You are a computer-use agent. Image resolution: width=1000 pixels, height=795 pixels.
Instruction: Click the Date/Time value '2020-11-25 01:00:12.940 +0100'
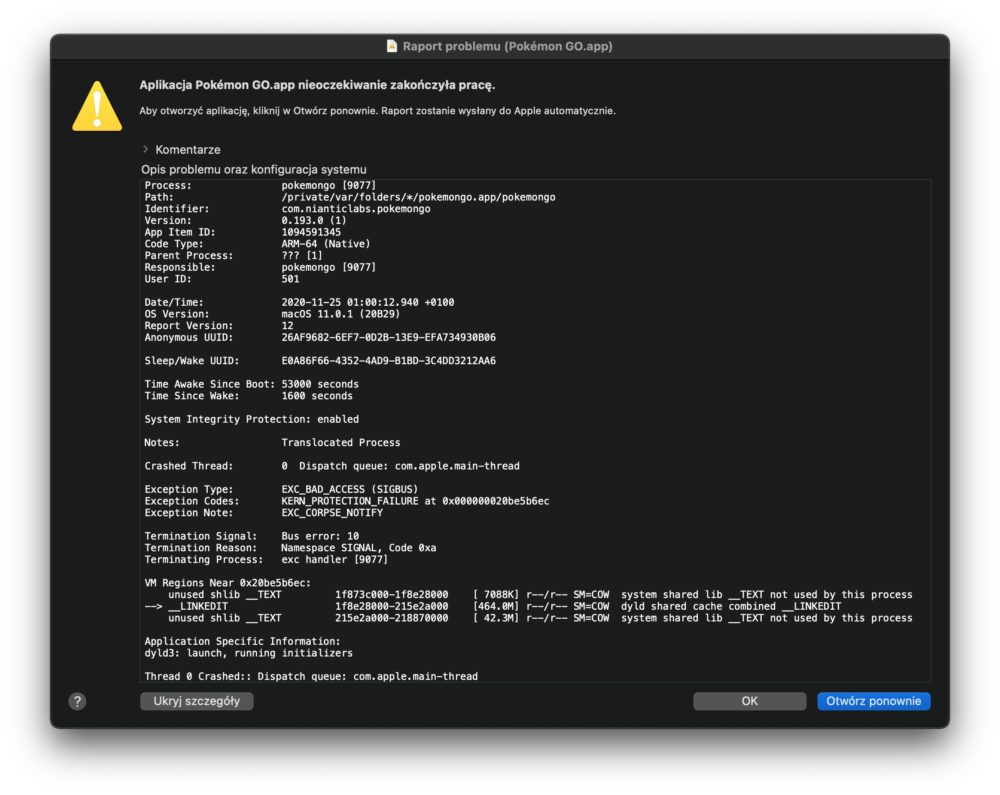point(368,302)
